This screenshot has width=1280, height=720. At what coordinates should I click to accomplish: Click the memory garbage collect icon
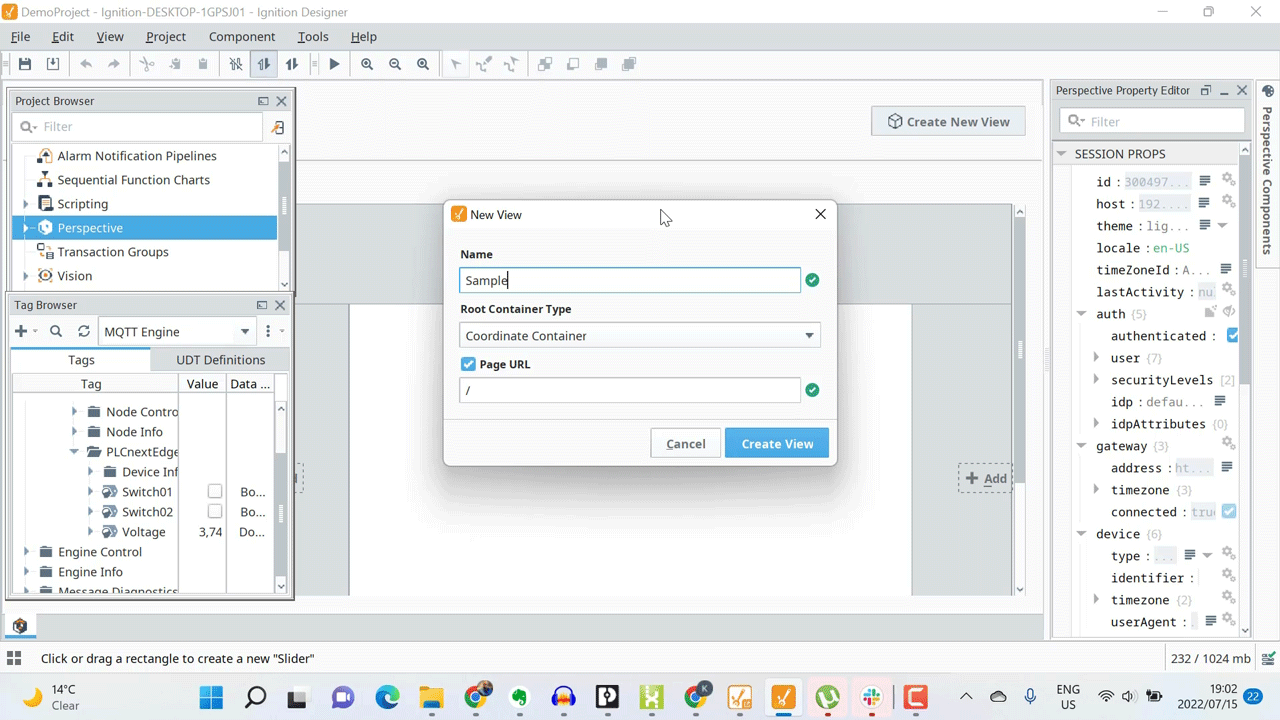1268,659
